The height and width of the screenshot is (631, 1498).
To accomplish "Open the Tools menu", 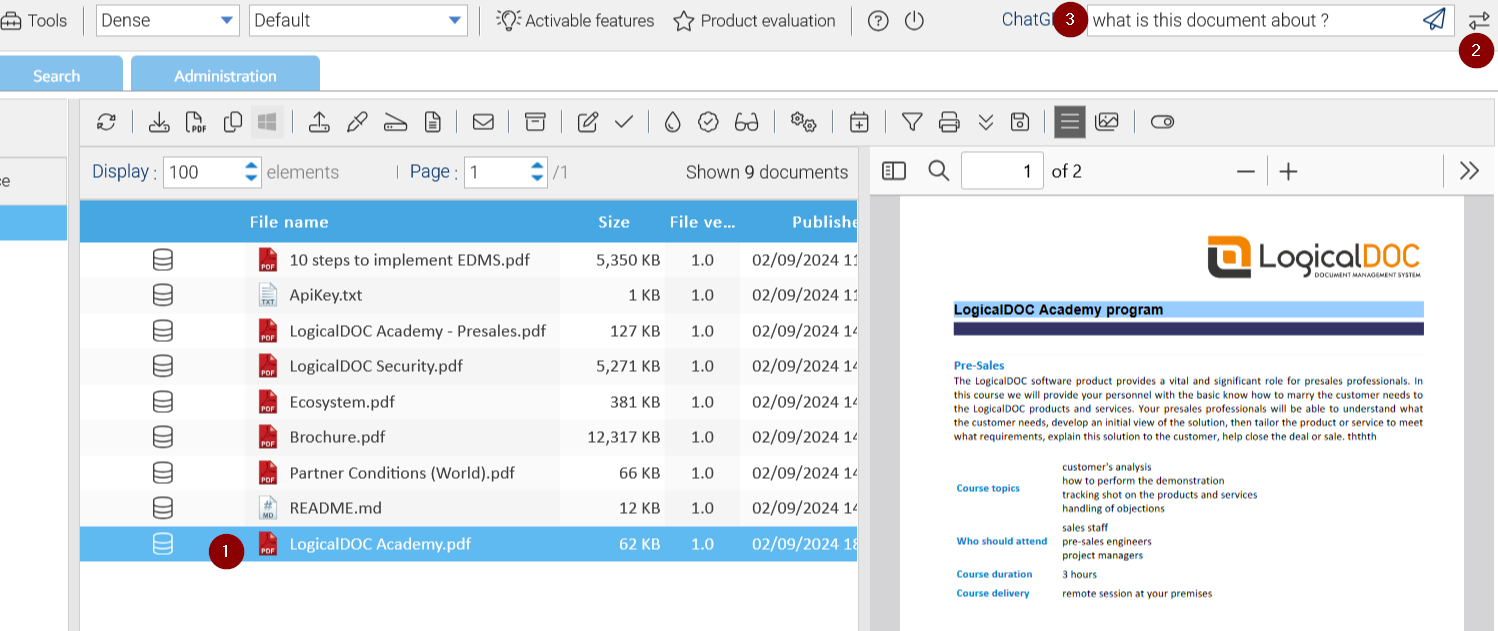I will pos(35,20).
